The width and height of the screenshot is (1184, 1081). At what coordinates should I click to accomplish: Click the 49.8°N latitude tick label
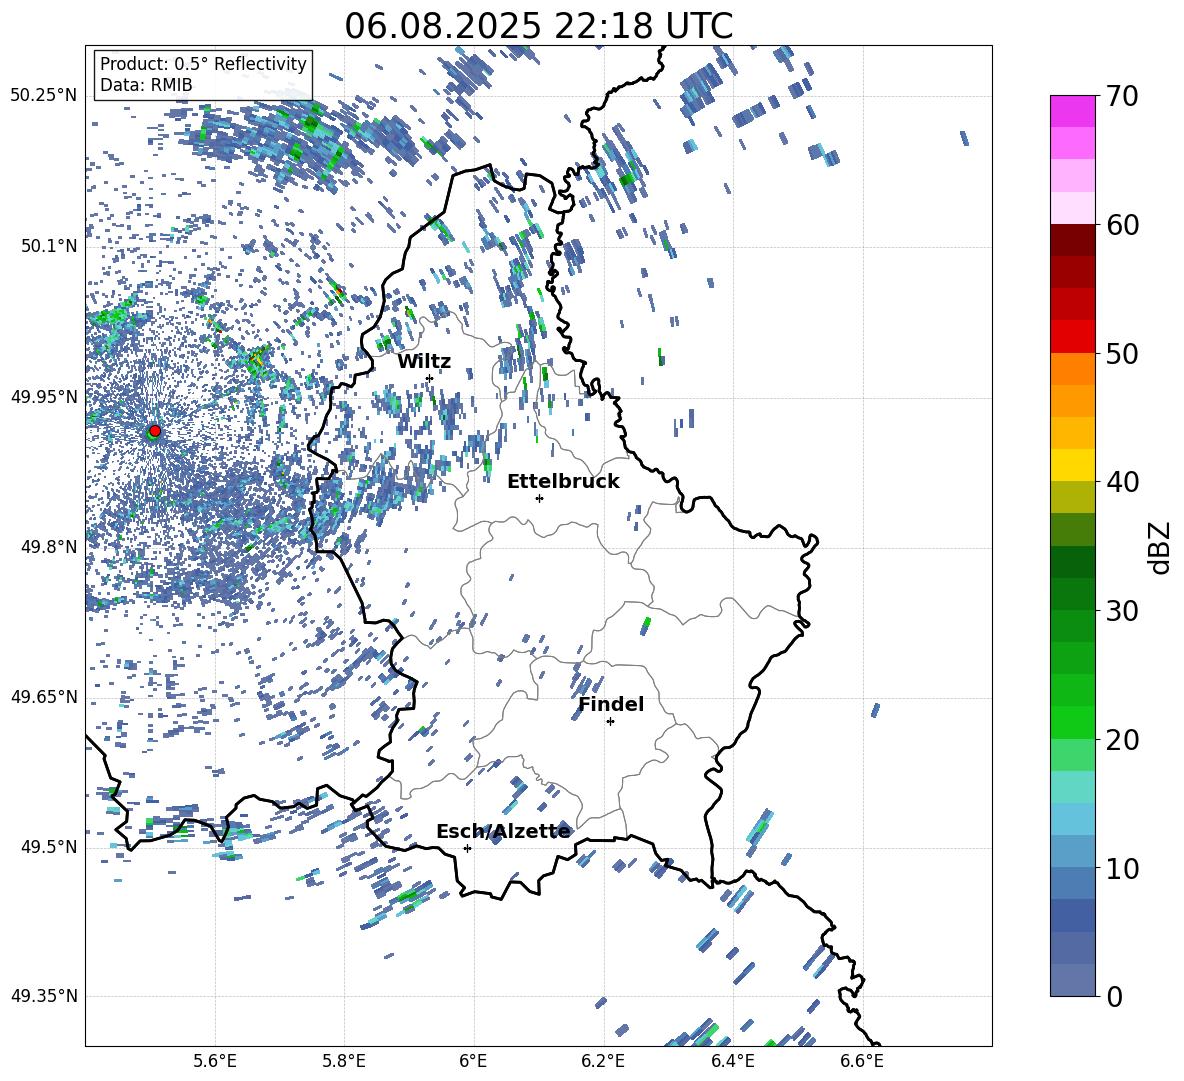(x=49, y=547)
